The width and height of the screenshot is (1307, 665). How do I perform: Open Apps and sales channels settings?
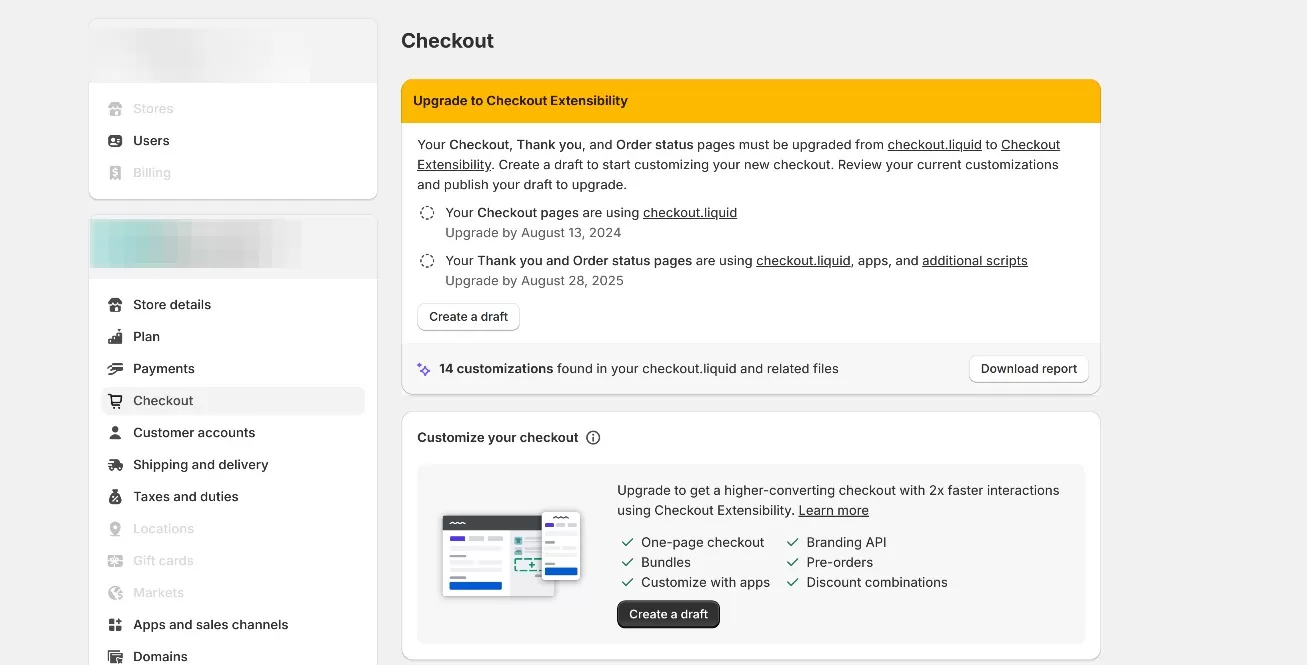pyautogui.click(x=233, y=625)
